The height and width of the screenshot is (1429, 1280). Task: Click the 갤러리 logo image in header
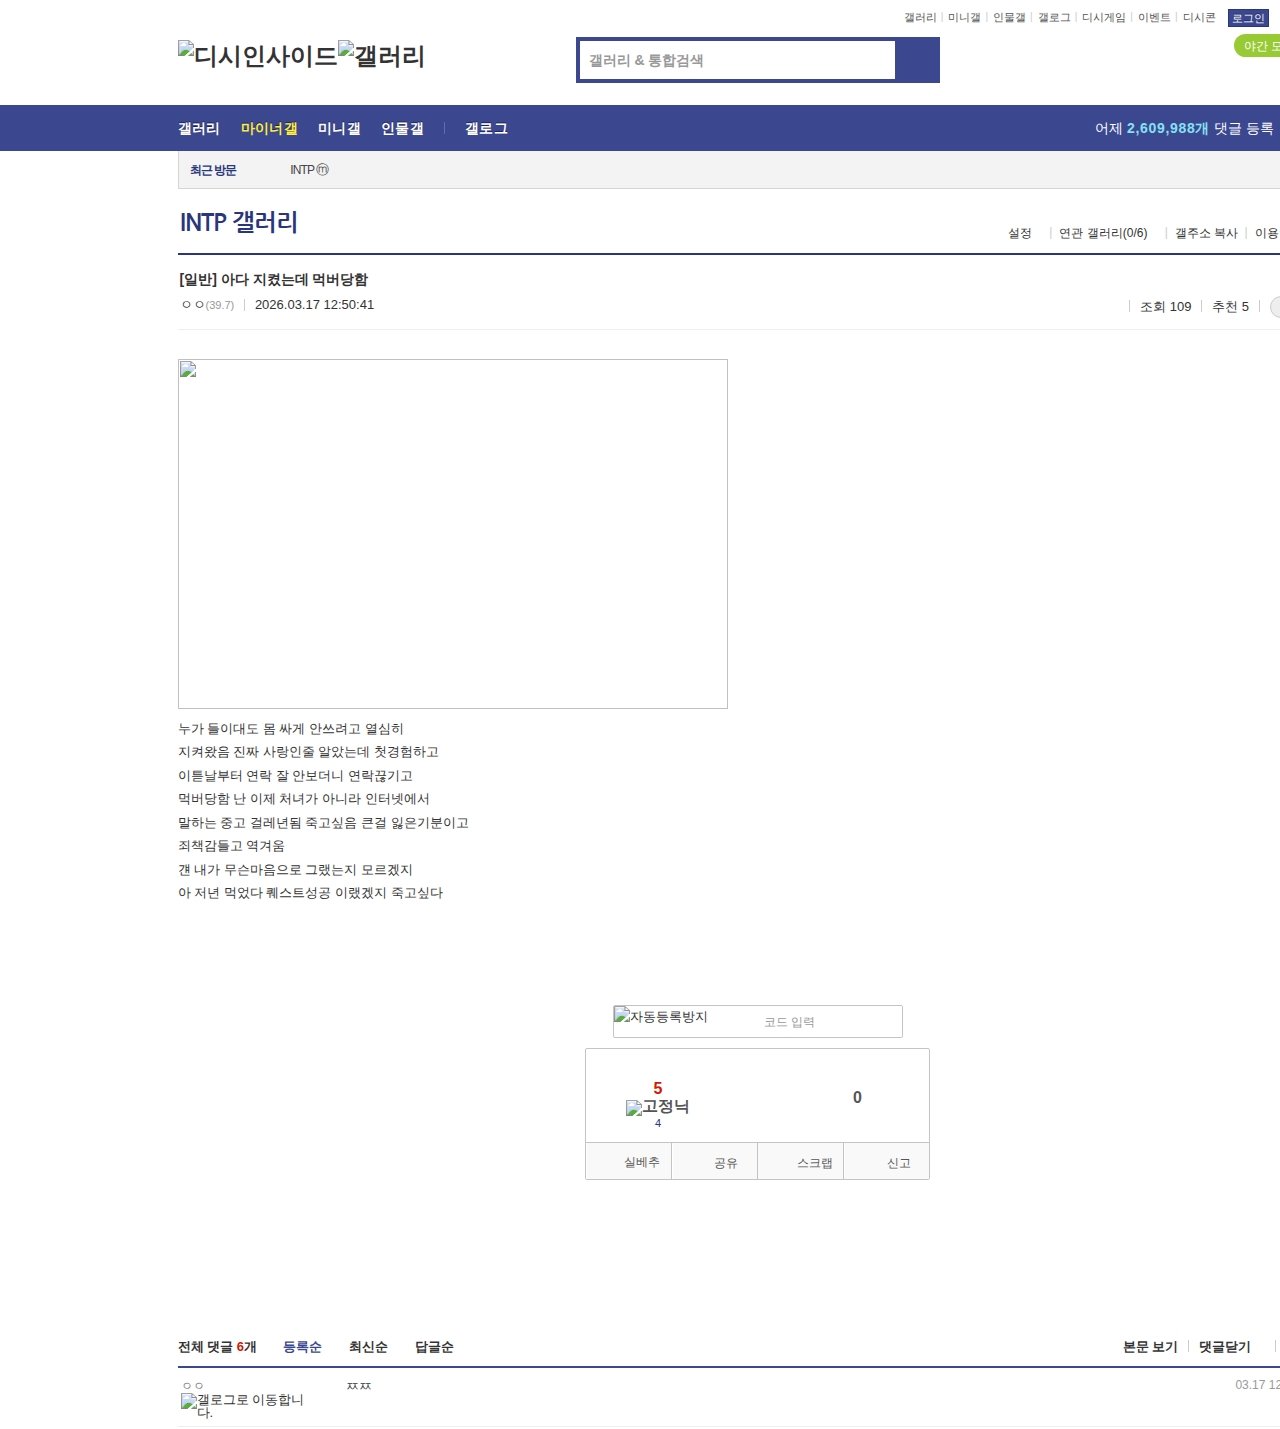click(382, 56)
